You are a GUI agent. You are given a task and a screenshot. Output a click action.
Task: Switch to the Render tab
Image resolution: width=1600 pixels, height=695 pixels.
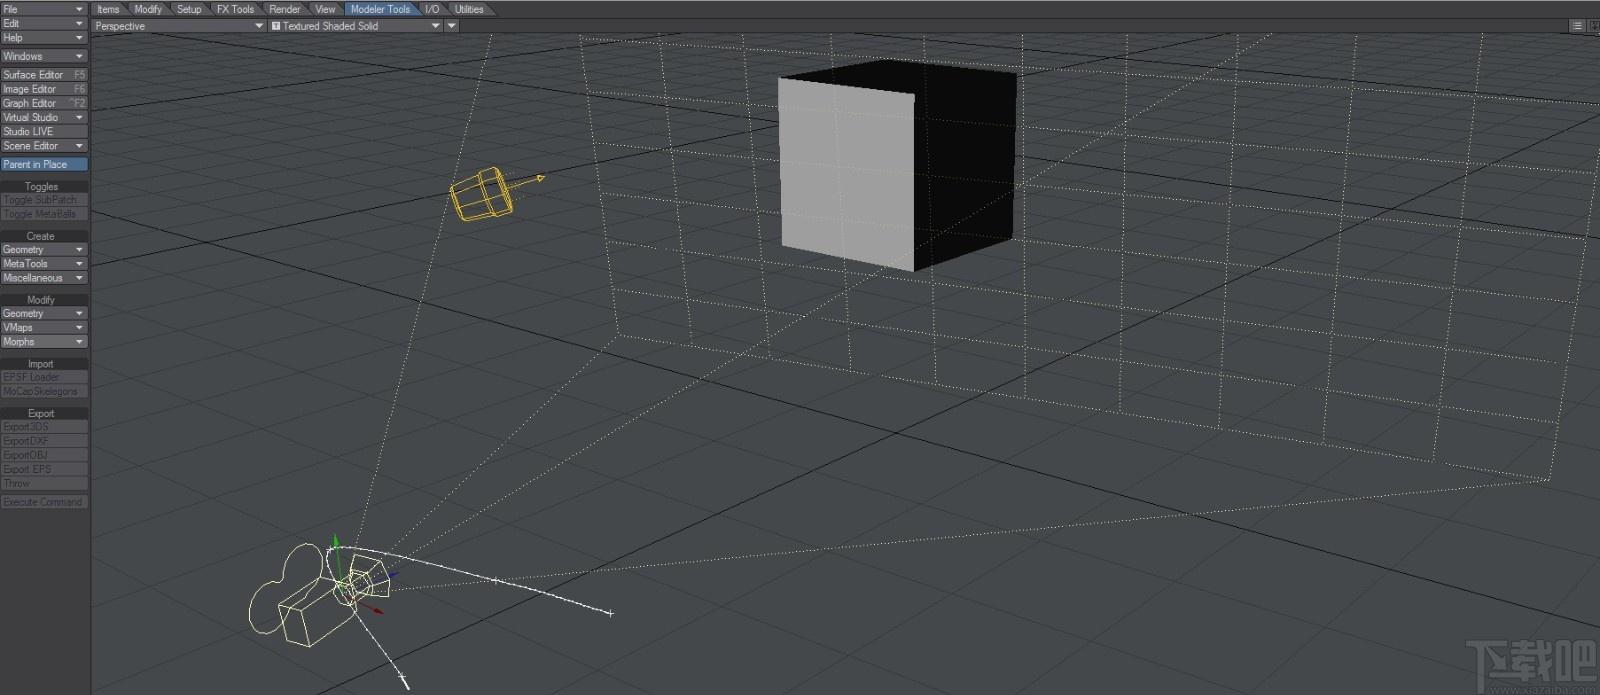(285, 9)
